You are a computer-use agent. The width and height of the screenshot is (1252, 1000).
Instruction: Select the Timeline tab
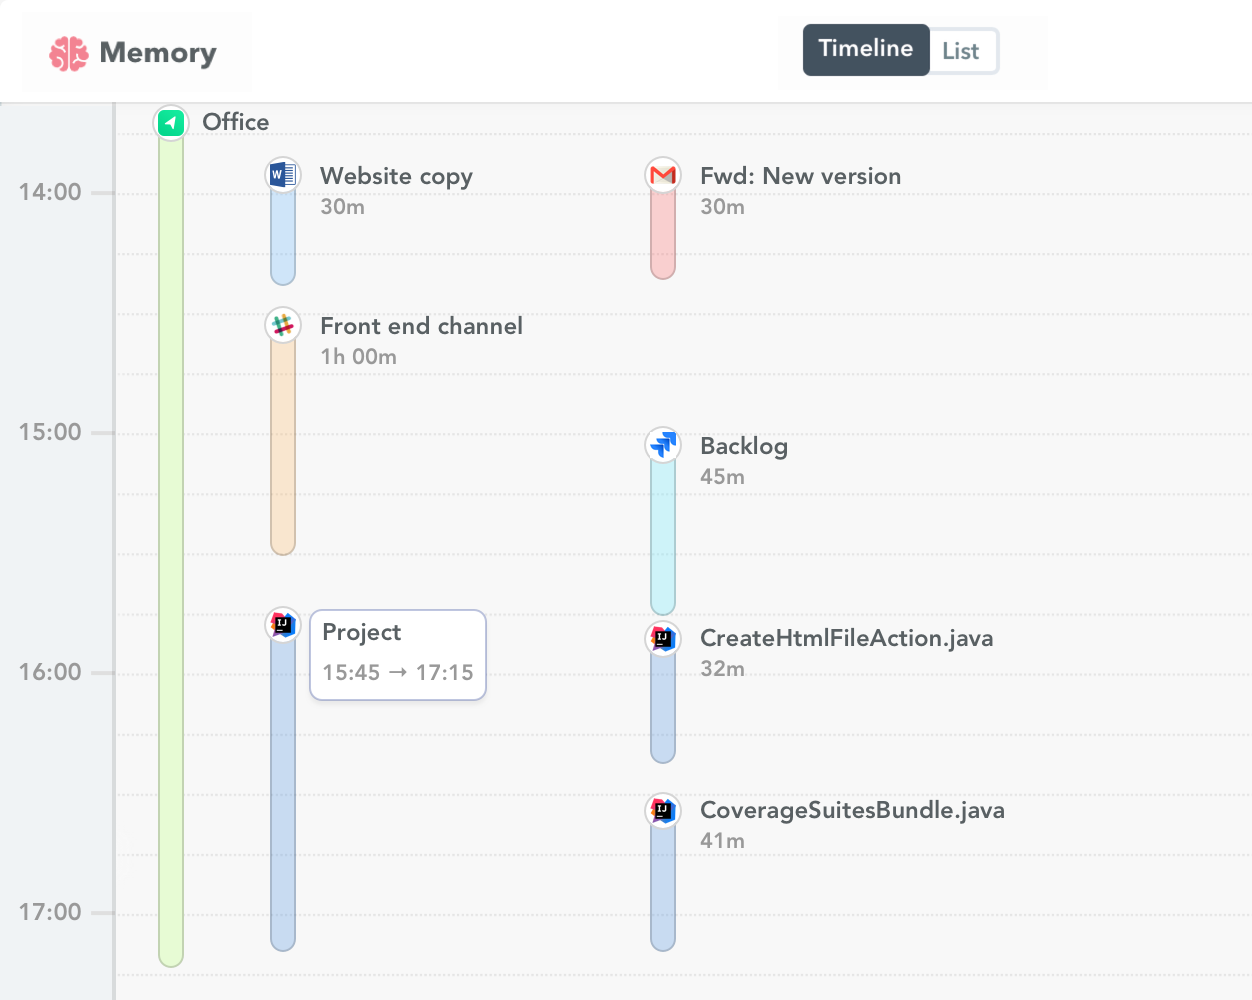coord(866,49)
